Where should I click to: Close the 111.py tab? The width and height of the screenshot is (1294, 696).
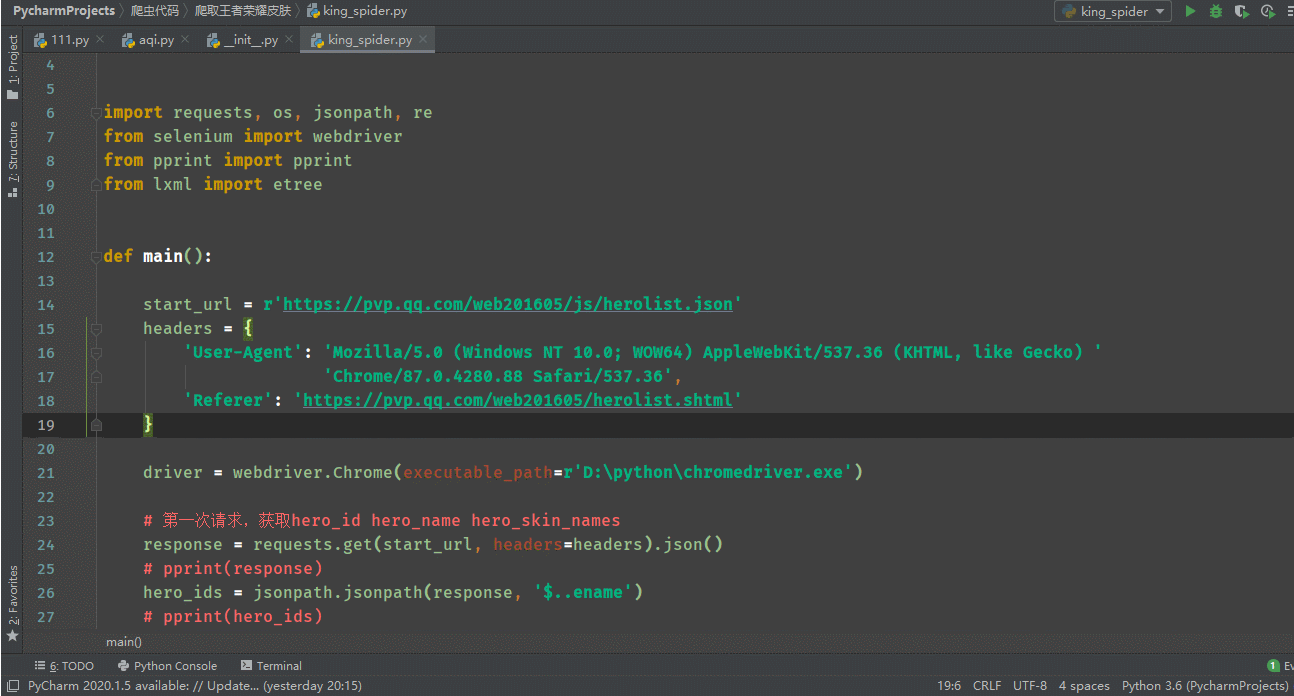point(100,40)
